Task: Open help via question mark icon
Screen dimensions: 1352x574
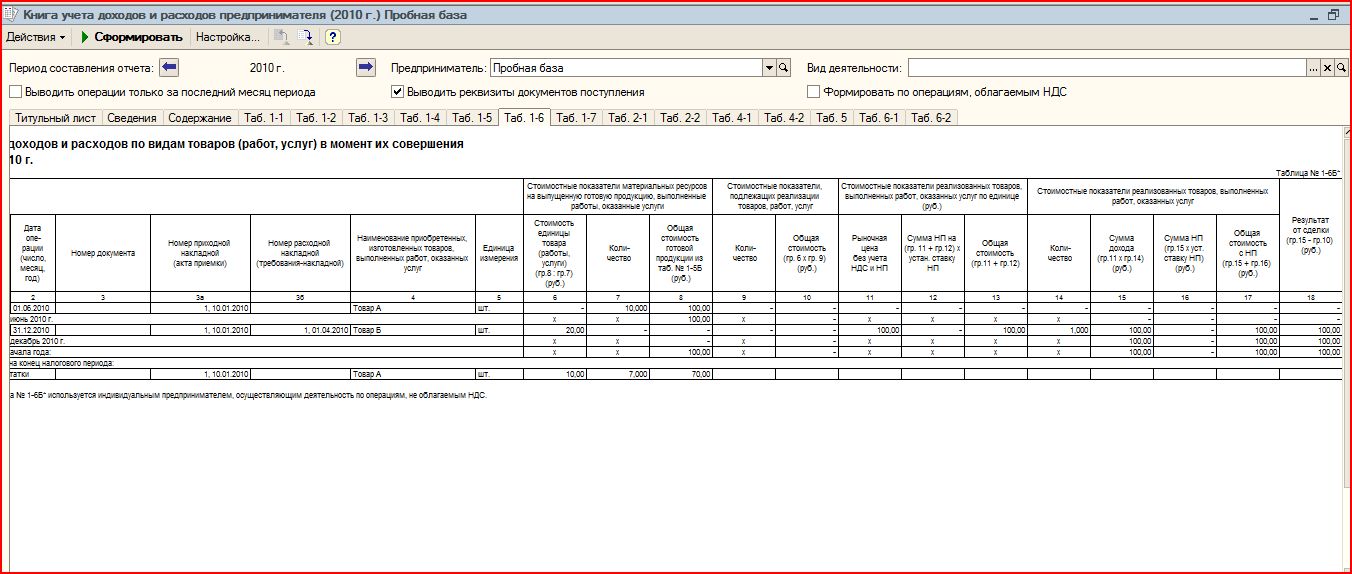Action: 333,37
